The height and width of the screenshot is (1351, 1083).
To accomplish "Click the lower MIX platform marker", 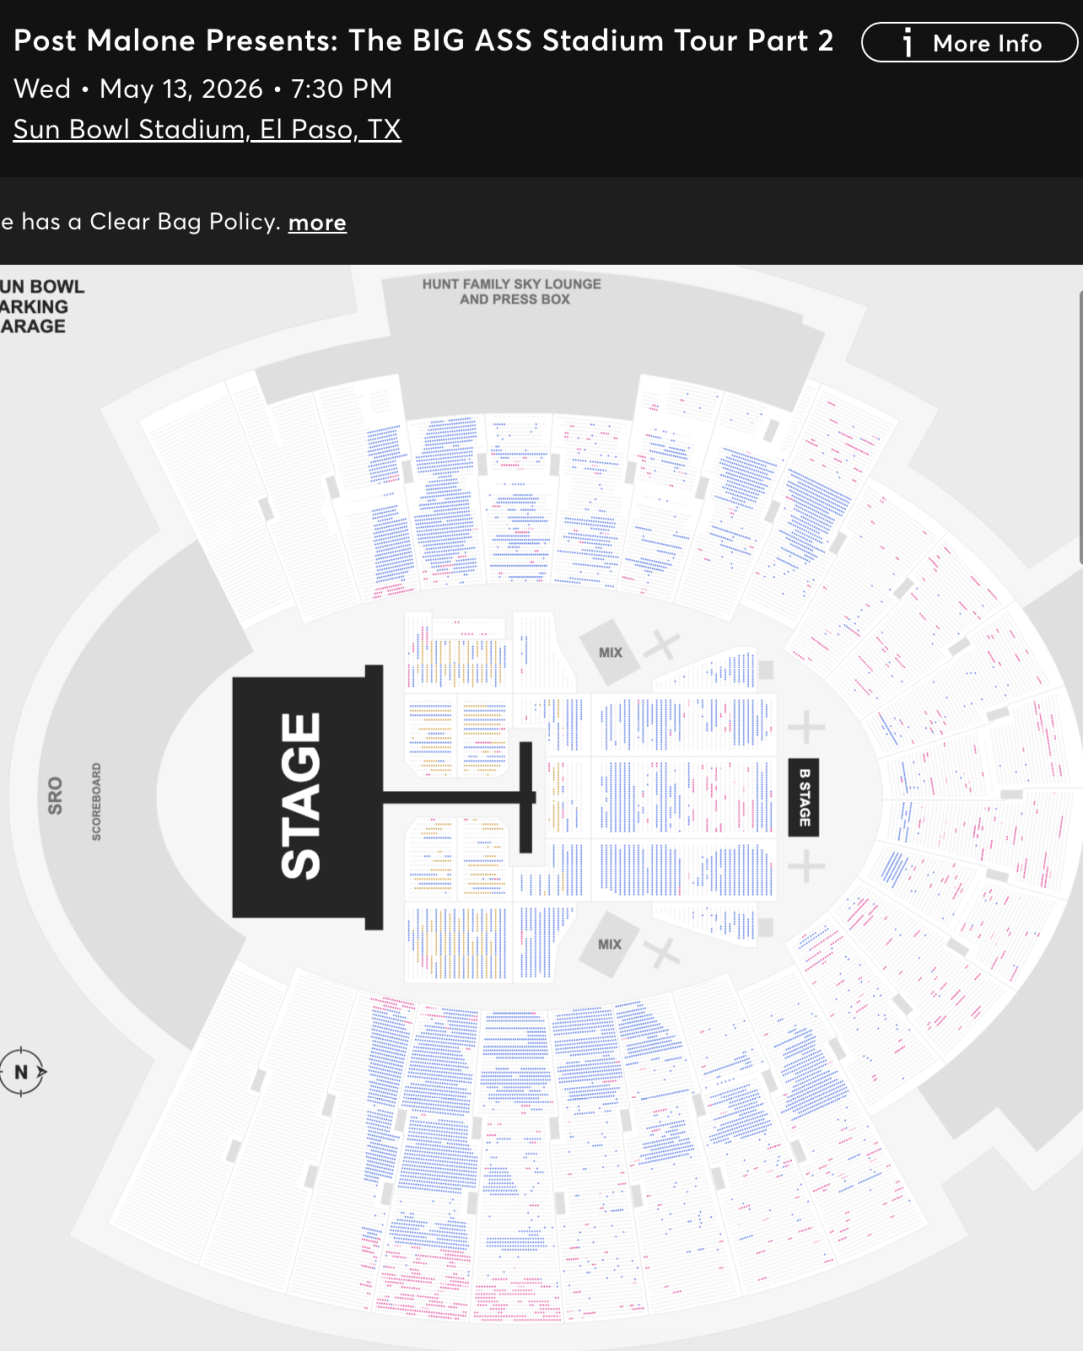I will [611, 943].
